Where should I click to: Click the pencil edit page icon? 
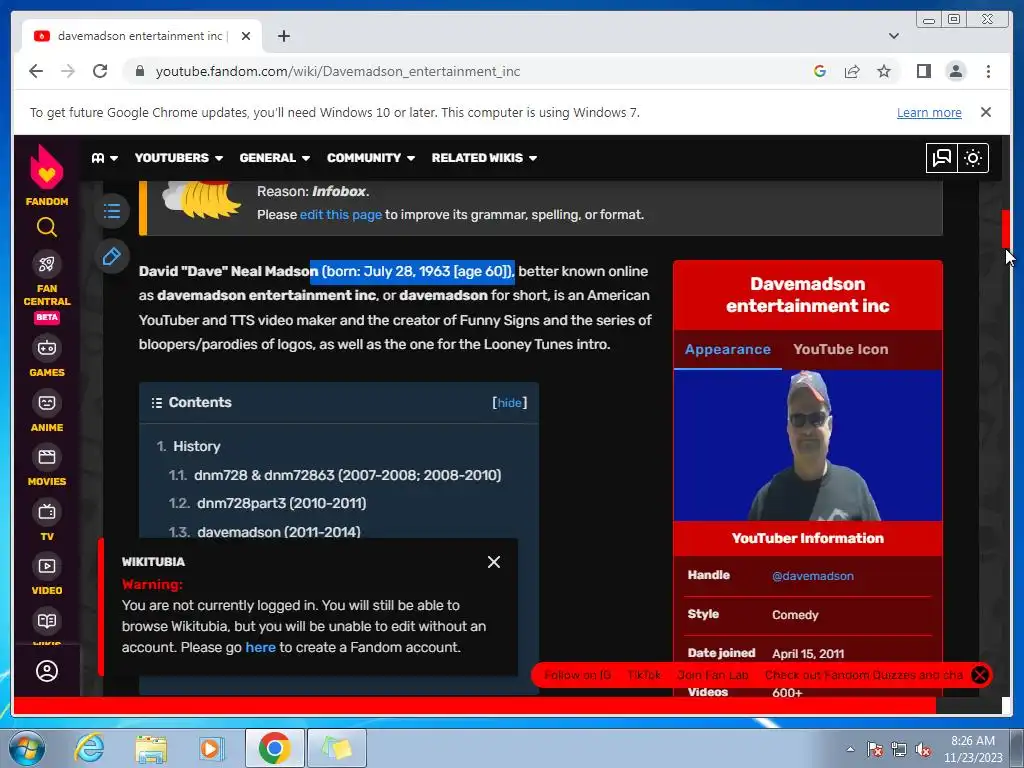112,257
